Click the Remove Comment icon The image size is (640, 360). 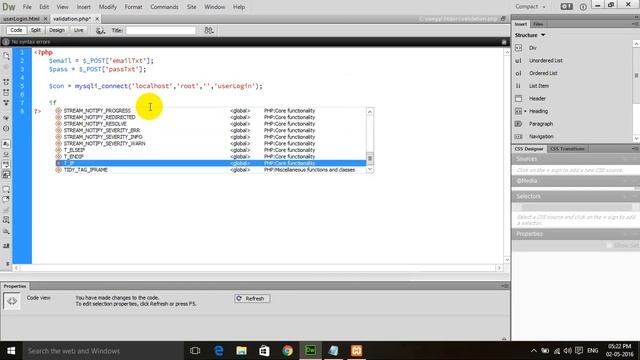click(6, 200)
